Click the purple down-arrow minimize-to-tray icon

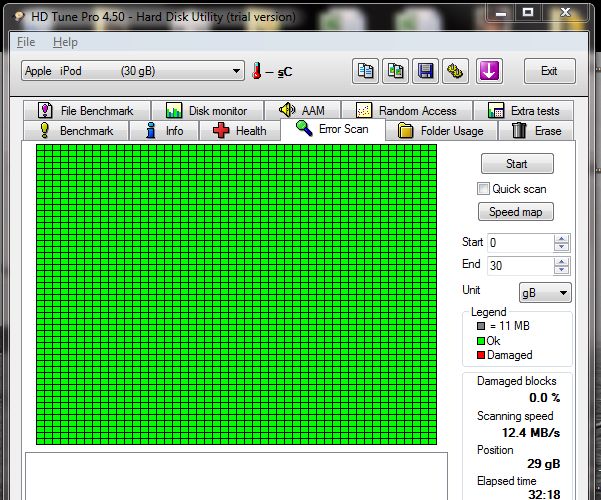[x=490, y=71]
